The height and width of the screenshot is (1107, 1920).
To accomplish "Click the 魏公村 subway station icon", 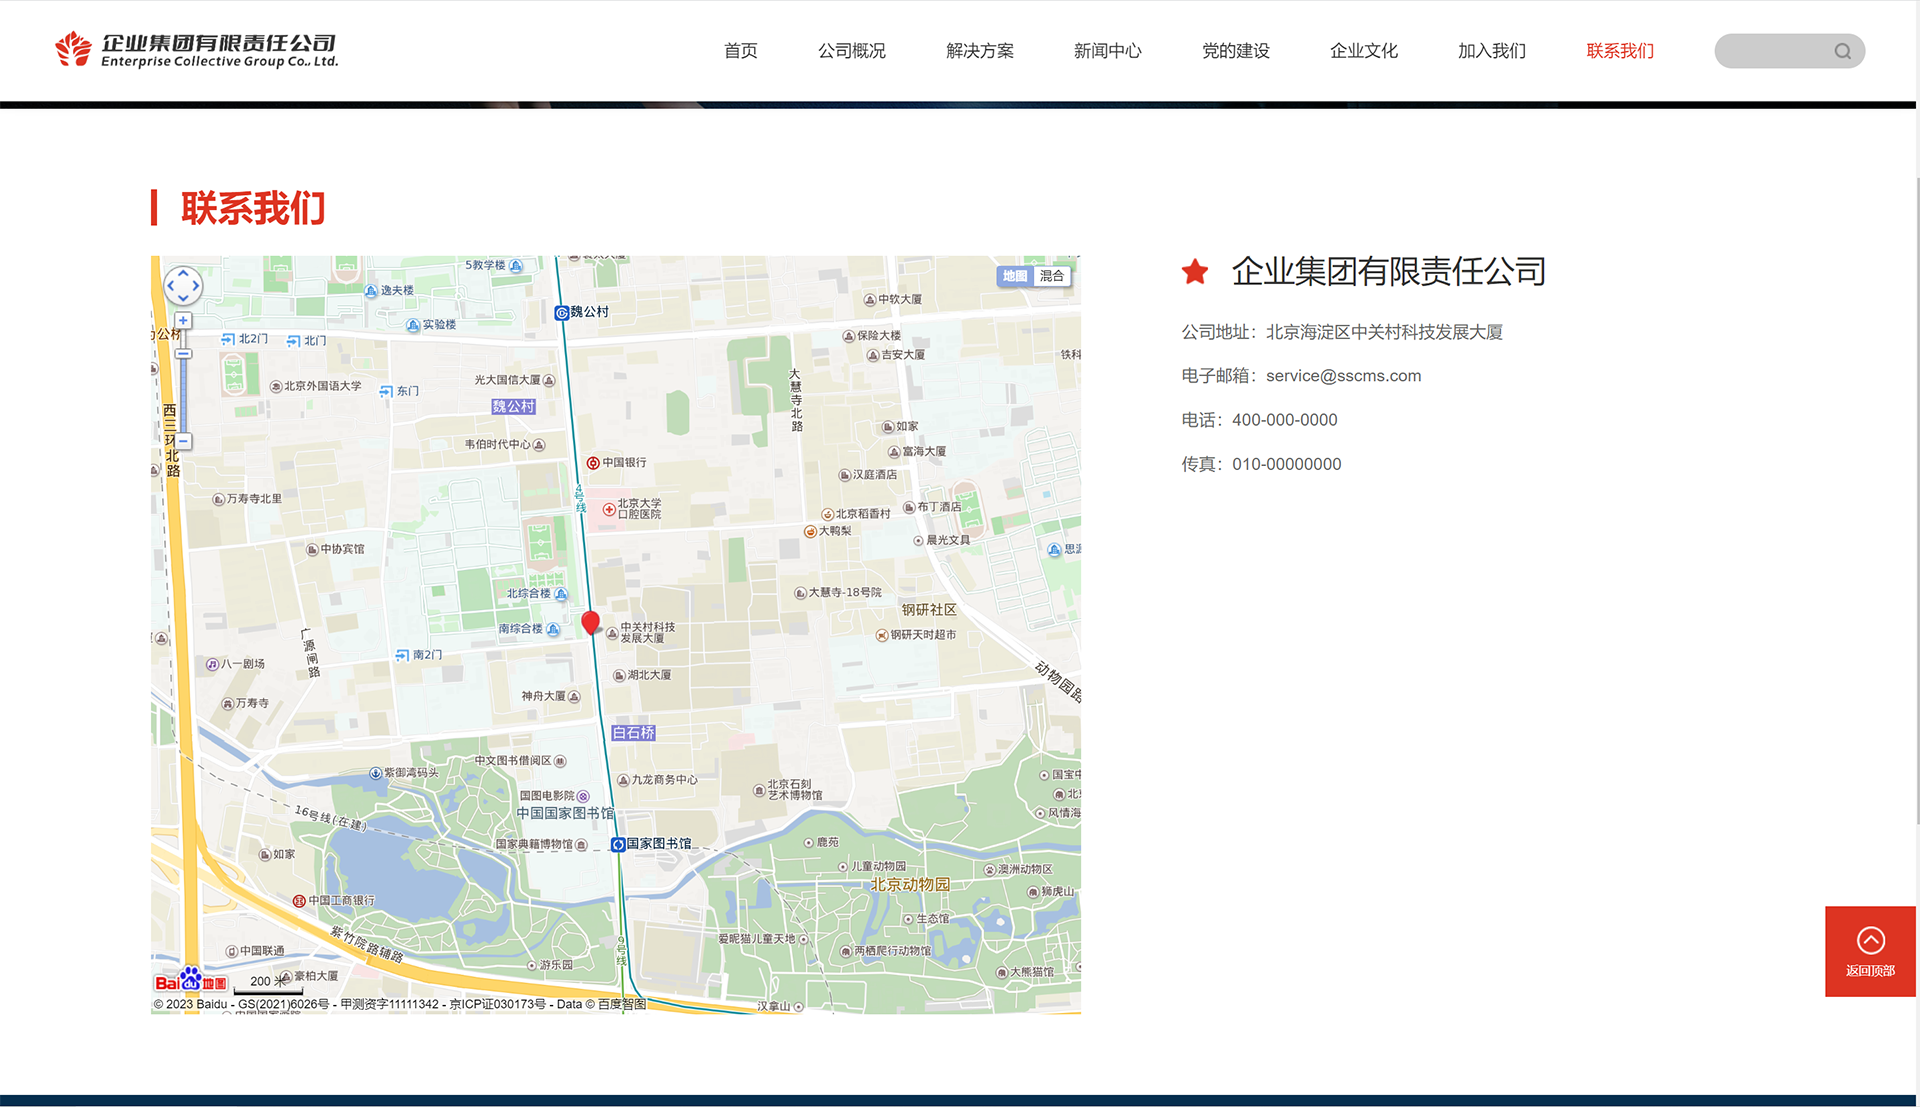I will coord(562,311).
